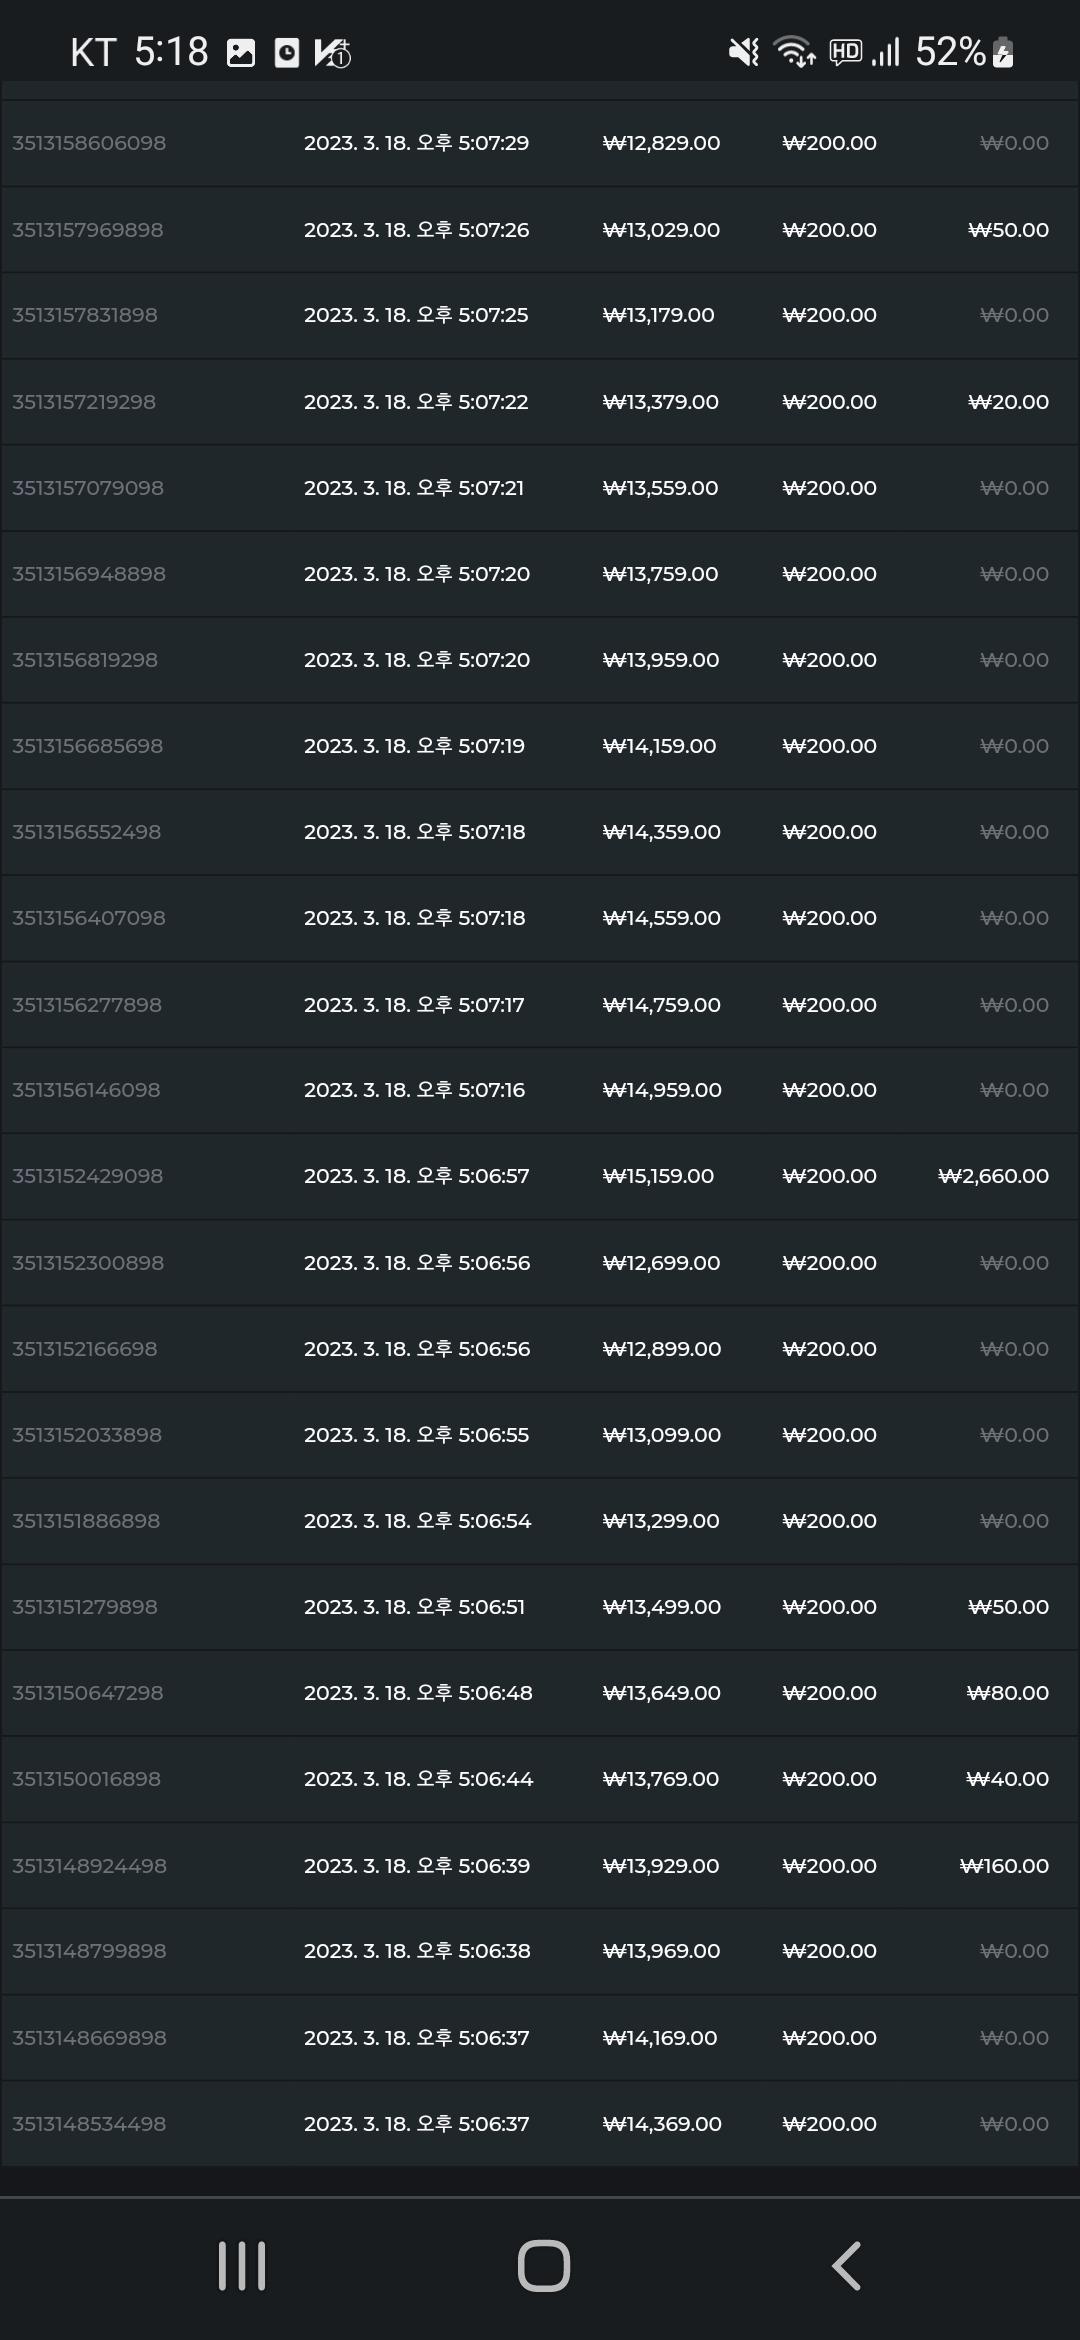
Task: Select balance ₩15,159.00 entry
Action: pyautogui.click(x=658, y=1176)
